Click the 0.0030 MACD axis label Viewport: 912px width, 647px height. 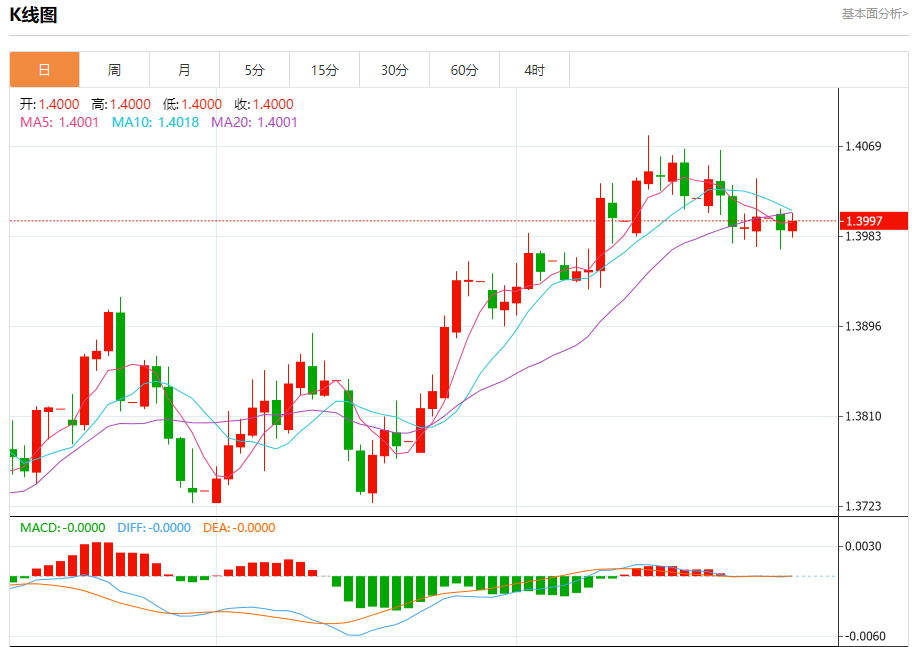click(863, 546)
